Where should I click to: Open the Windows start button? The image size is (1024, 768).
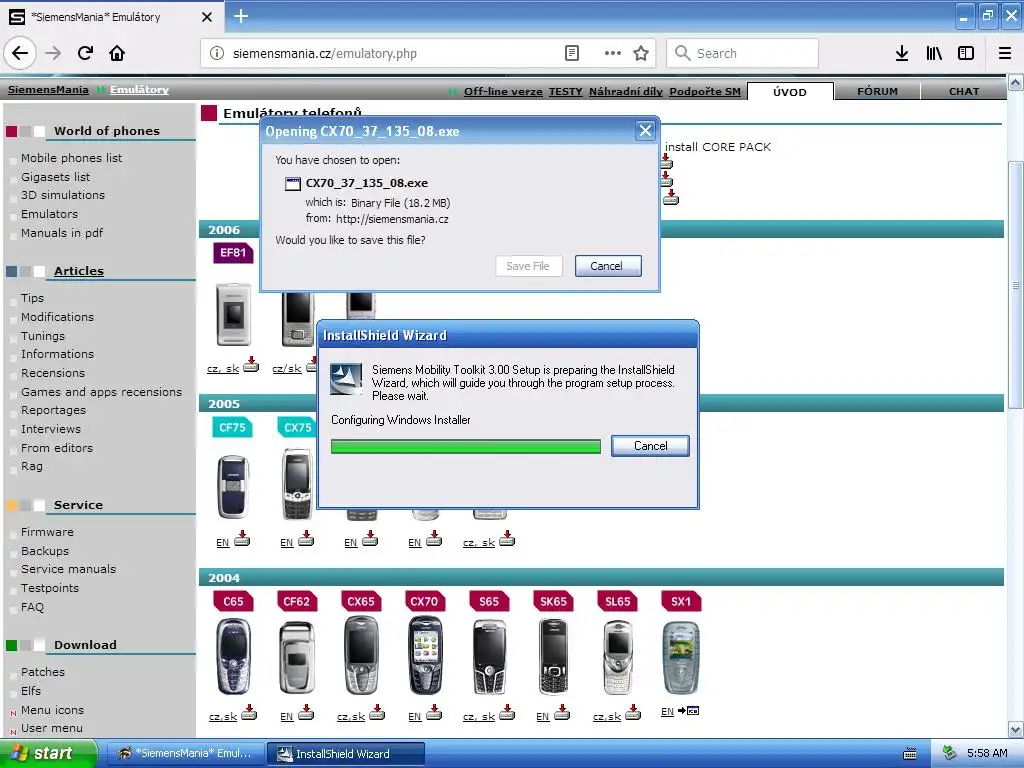(48, 754)
